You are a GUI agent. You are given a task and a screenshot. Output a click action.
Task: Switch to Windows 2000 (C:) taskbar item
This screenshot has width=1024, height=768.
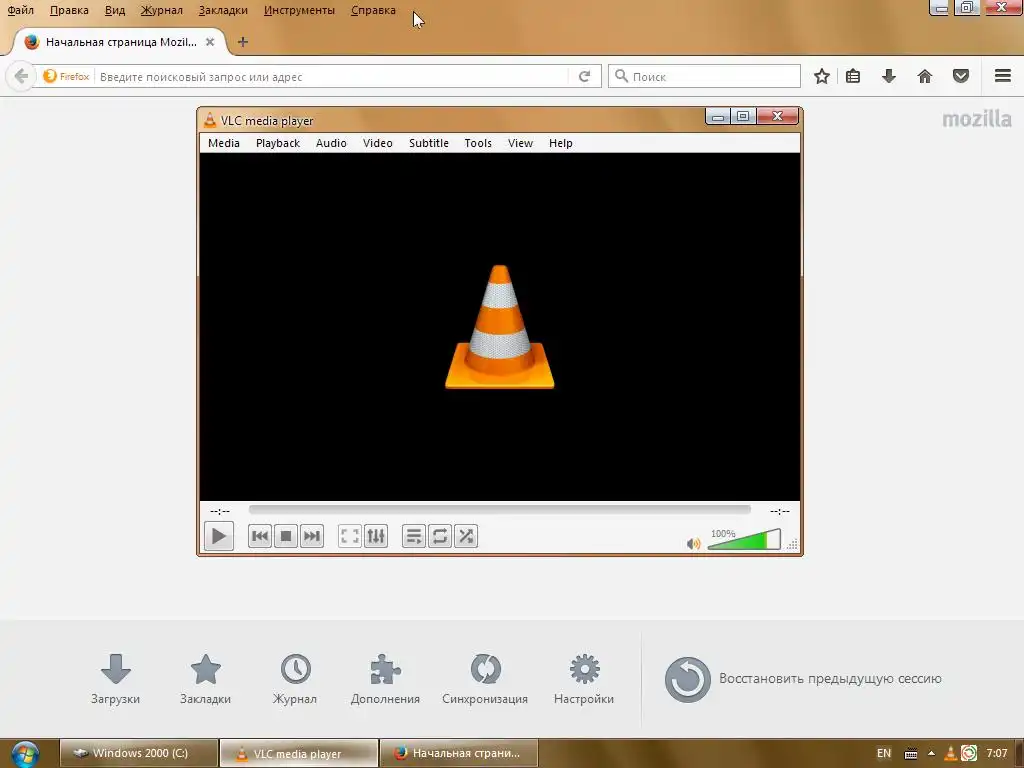[x=139, y=753]
